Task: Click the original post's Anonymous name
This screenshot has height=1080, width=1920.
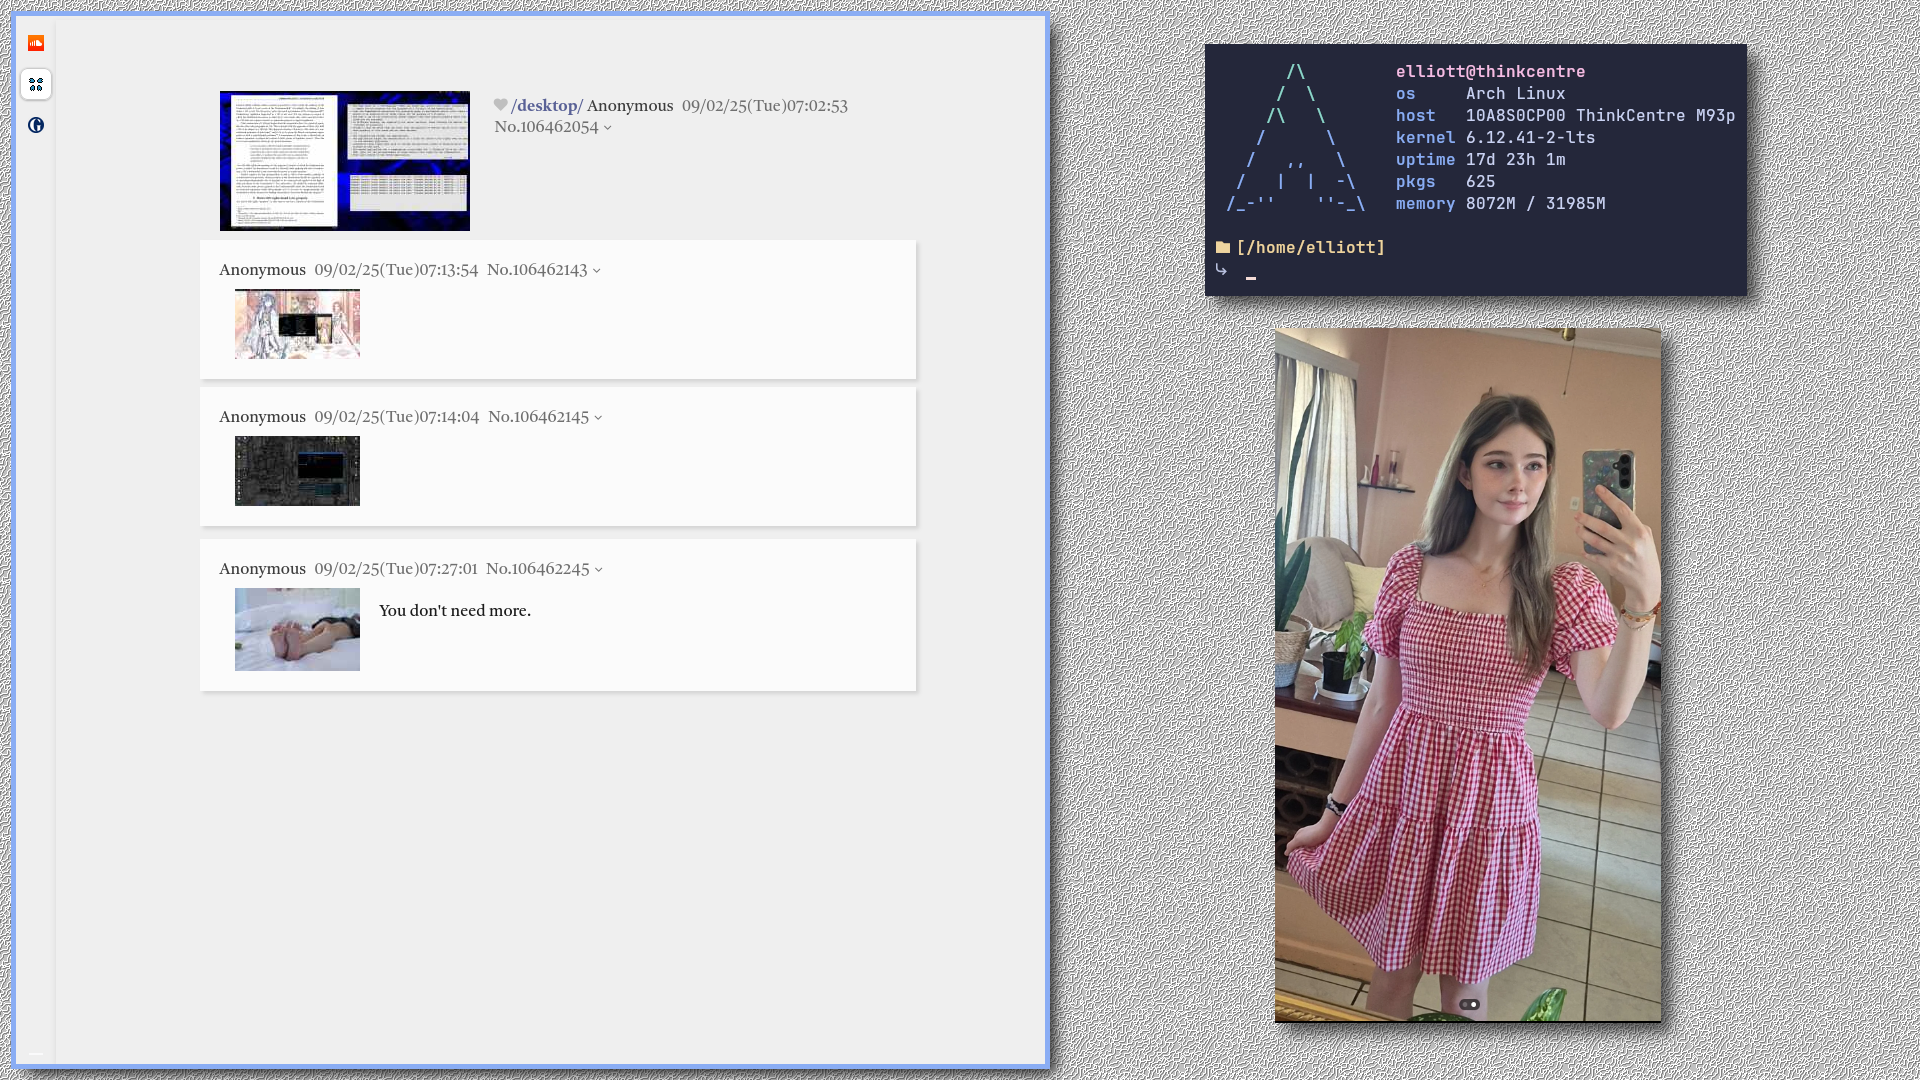Action: [630, 106]
